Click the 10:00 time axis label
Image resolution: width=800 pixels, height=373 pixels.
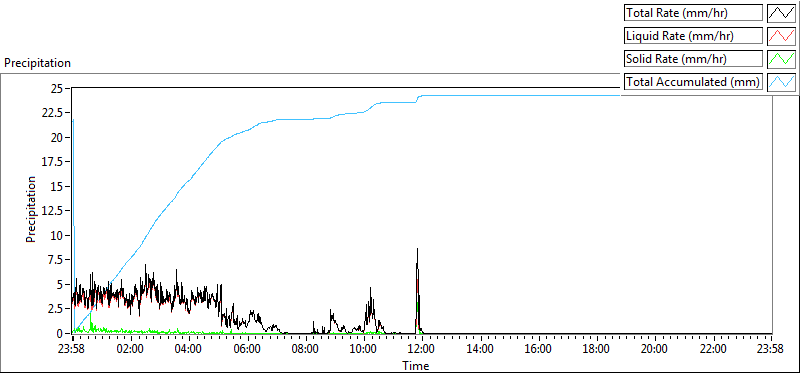[x=364, y=350]
